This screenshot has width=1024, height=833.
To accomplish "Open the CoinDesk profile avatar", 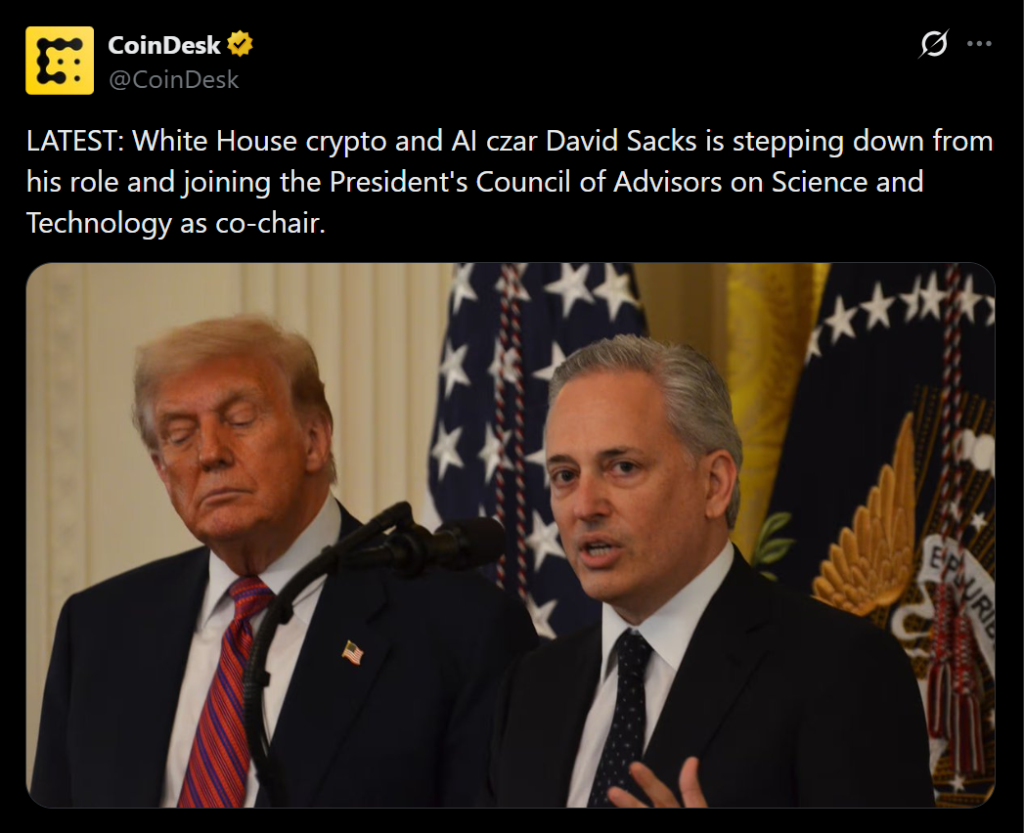I will (59, 61).
